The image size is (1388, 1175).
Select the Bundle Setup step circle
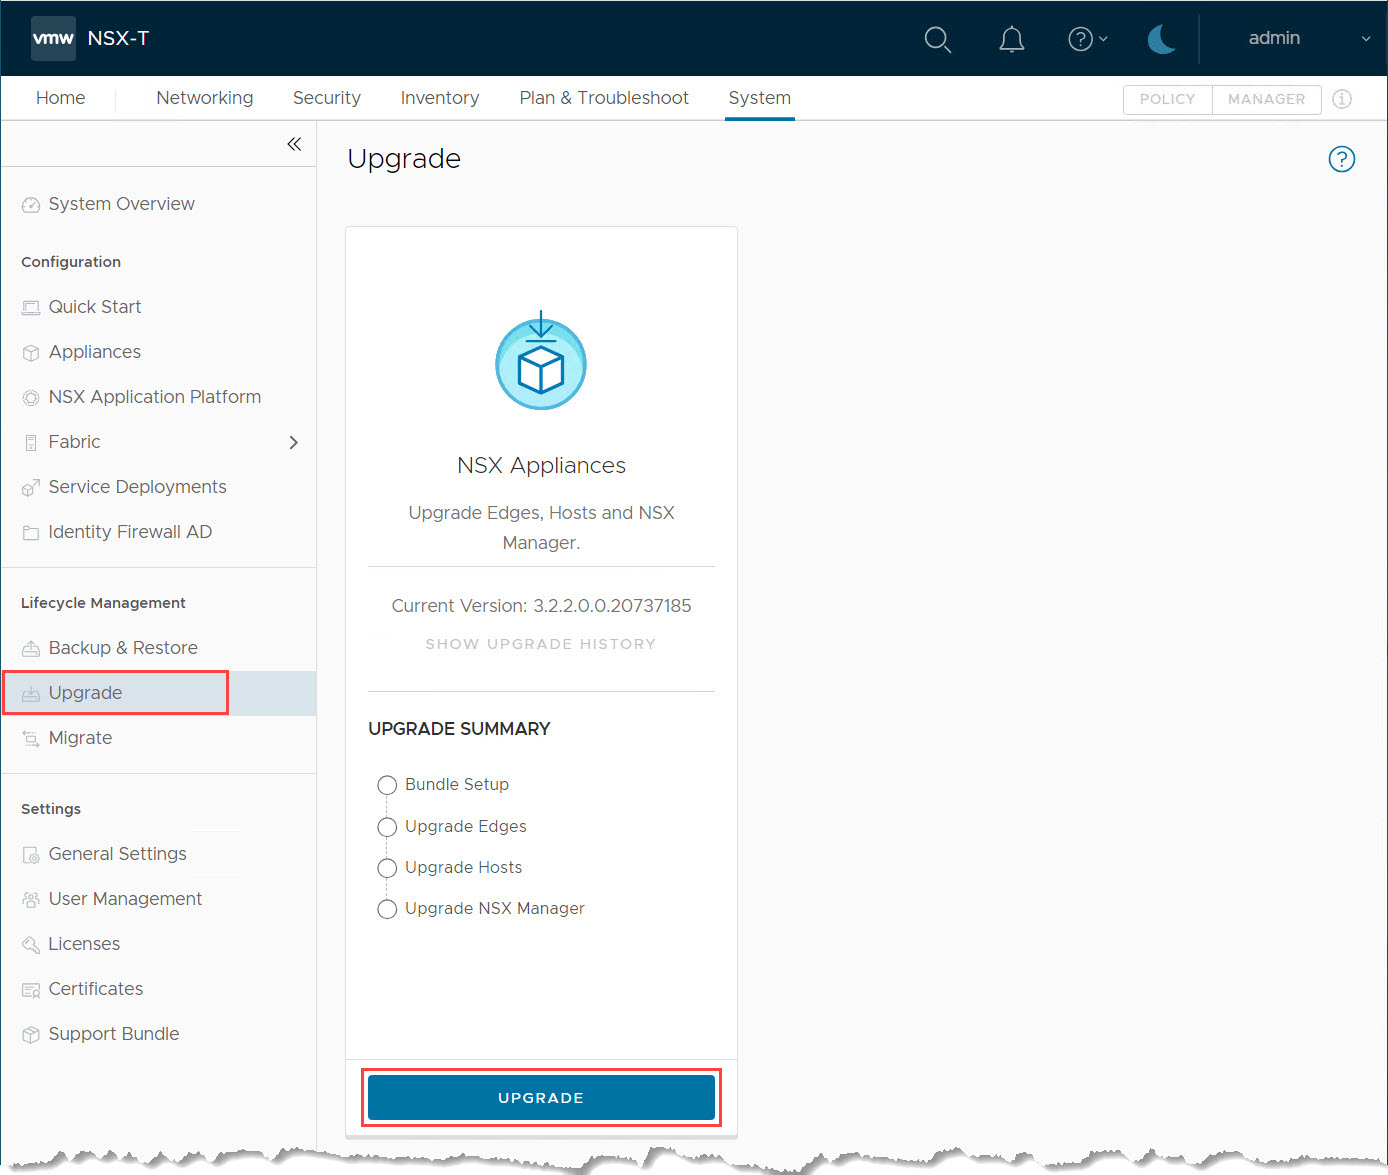point(387,785)
